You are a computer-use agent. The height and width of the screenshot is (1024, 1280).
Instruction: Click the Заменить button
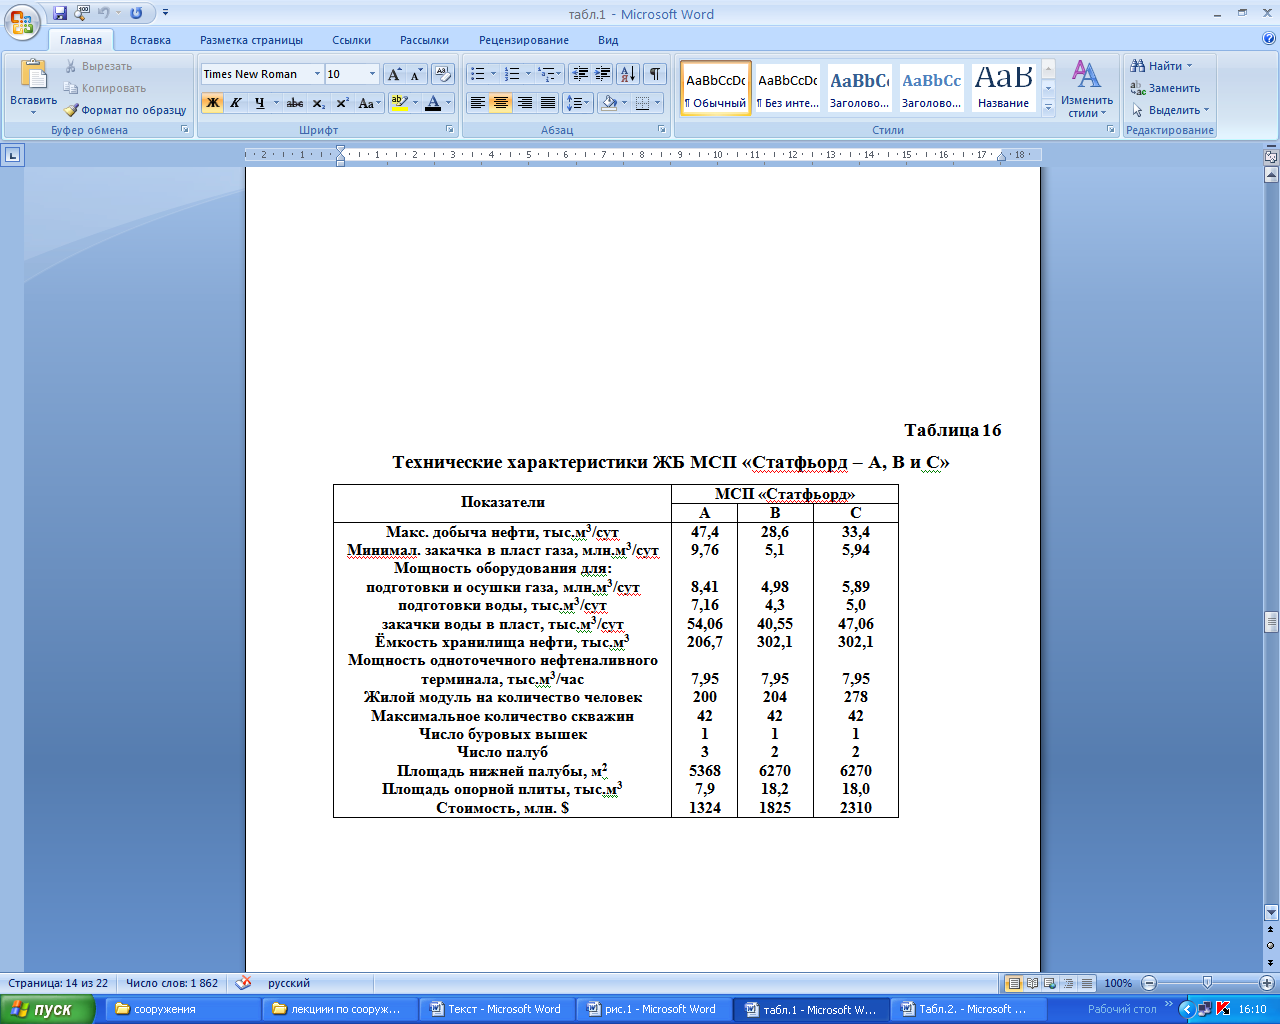1166,88
